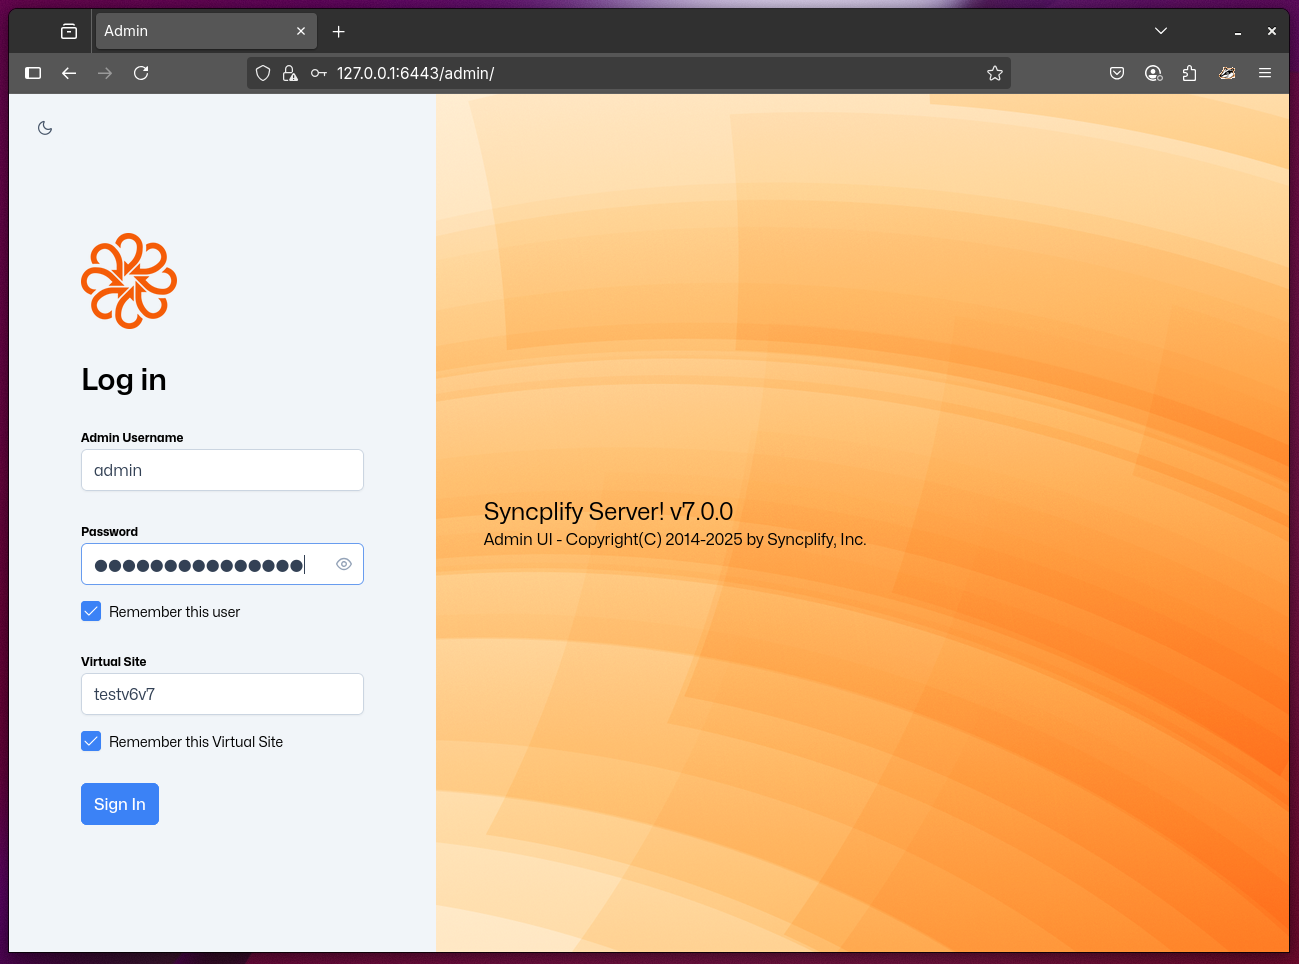Click the Save to Pocket icon
Screen dimensions: 1299x964
(x=1117, y=73)
